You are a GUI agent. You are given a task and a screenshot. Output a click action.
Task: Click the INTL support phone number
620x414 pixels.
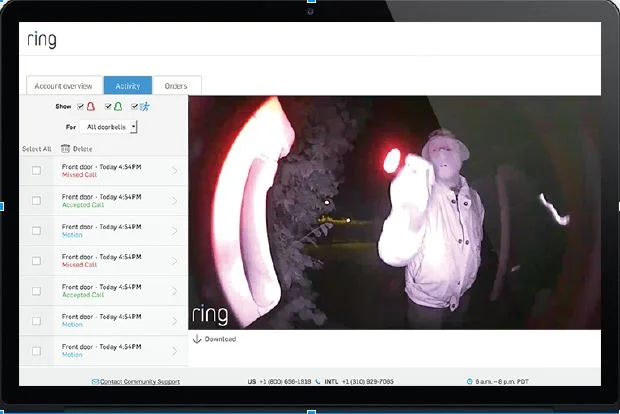[368, 382]
